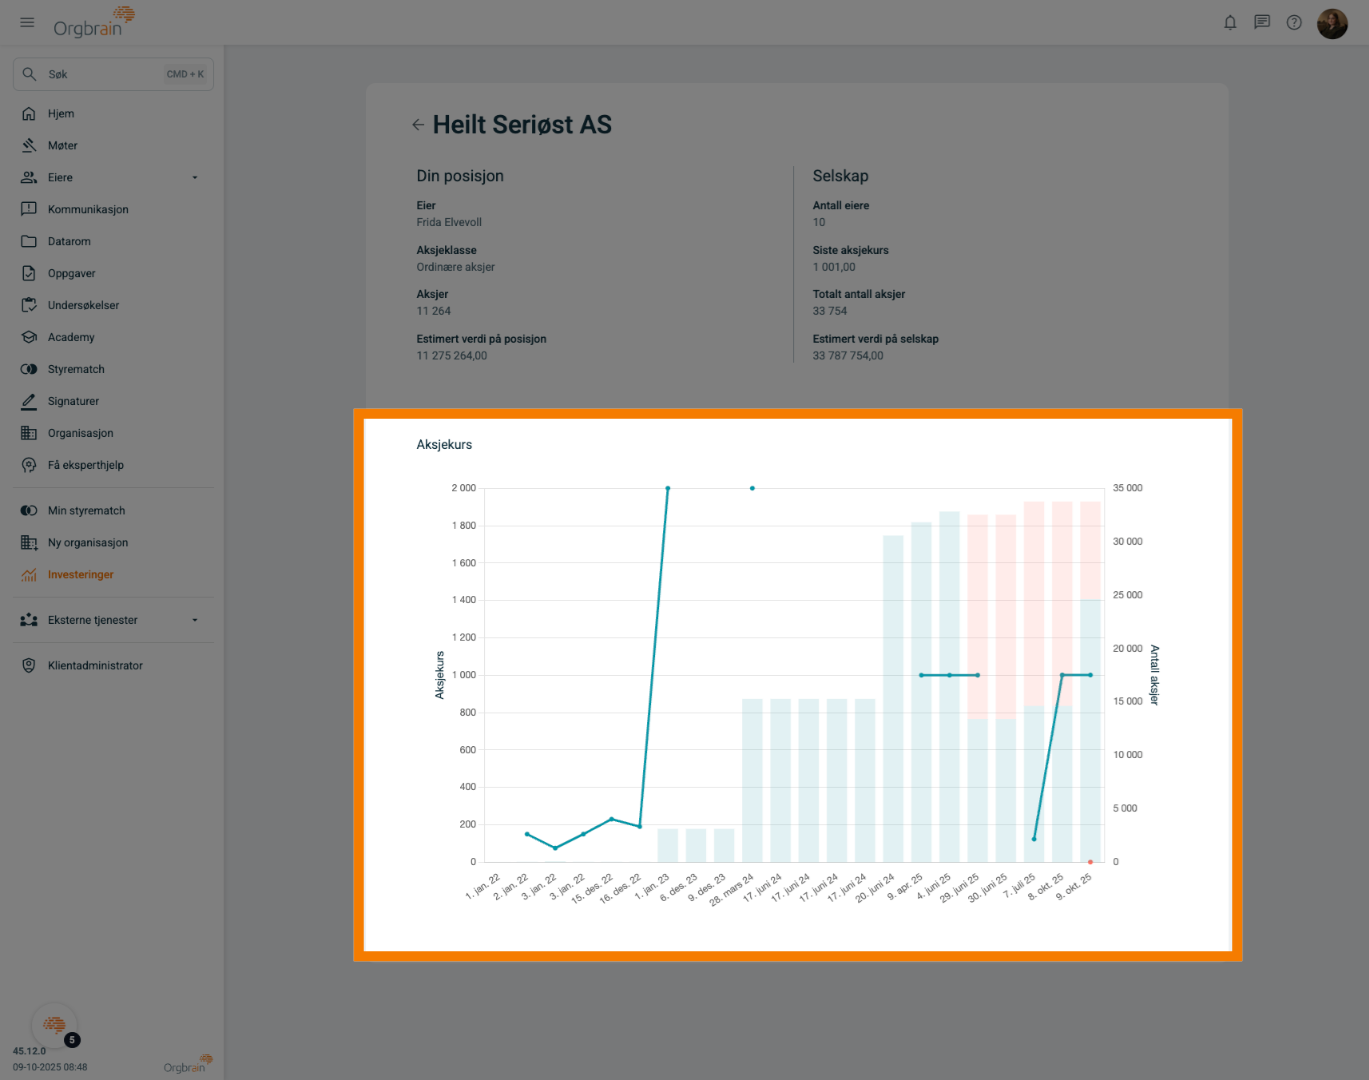Click the back arrow beside Heilt Seriøst AS
The width and height of the screenshot is (1369, 1080).
point(418,125)
